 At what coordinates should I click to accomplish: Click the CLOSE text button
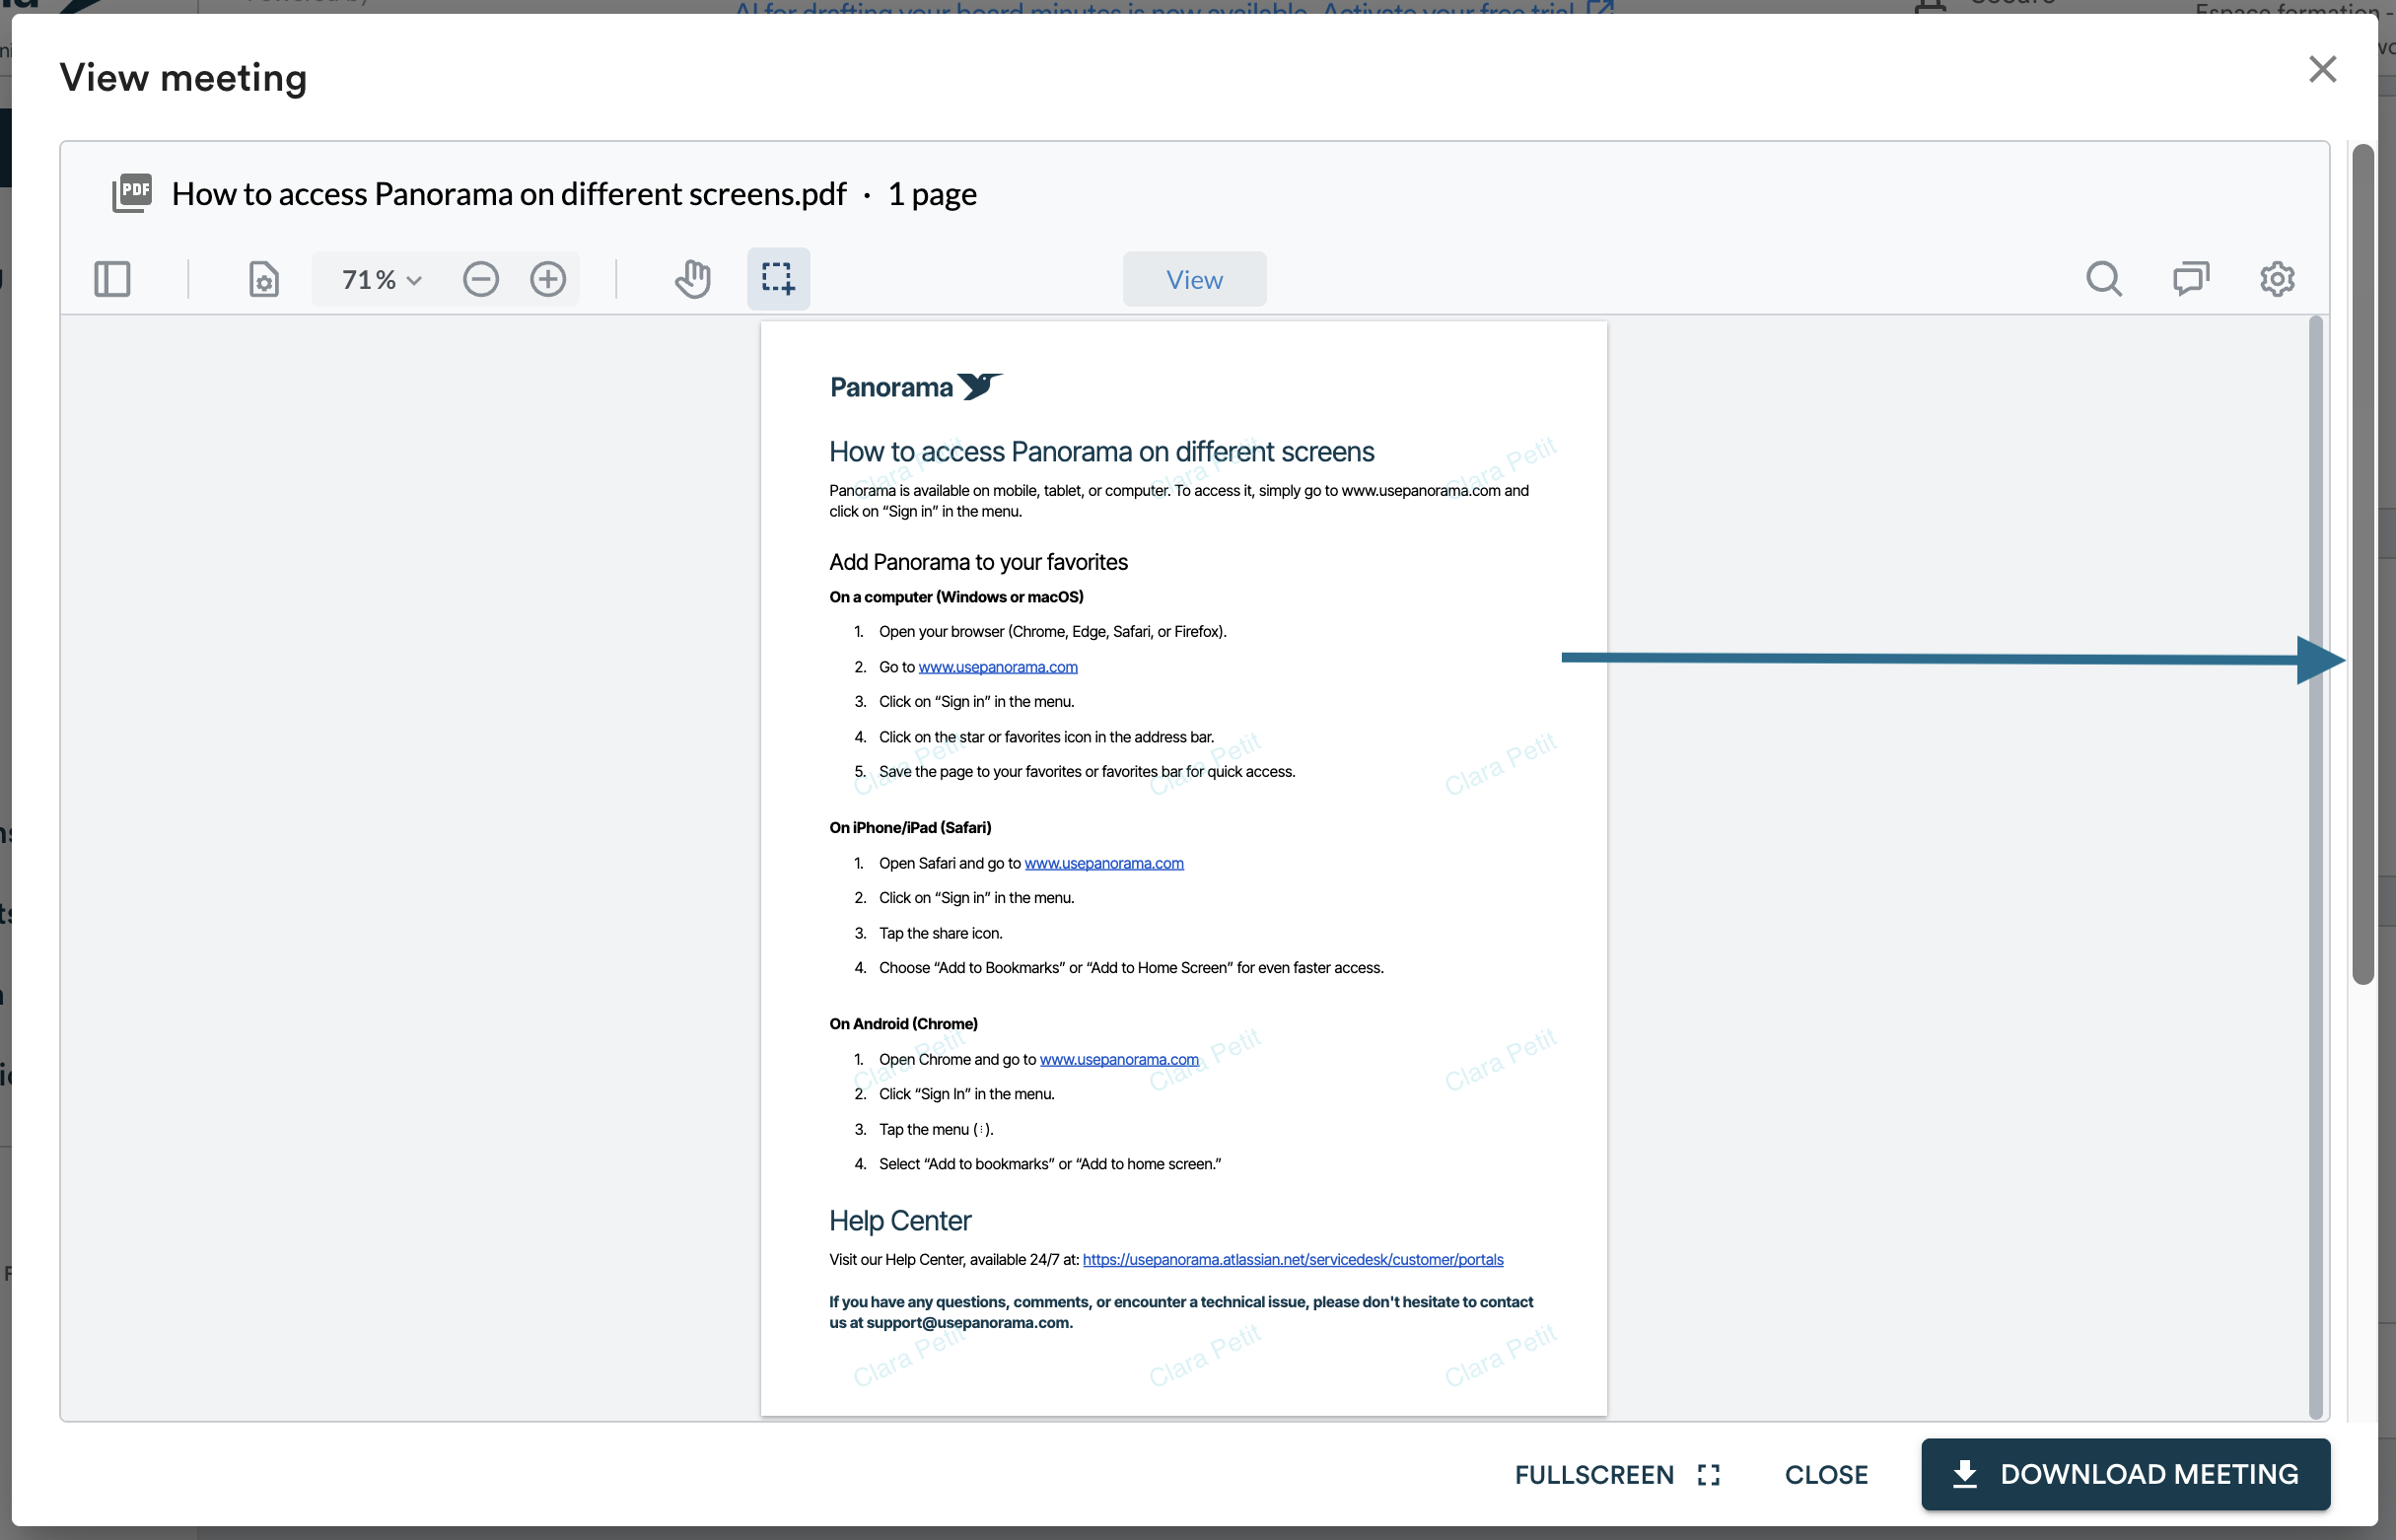(1826, 1474)
